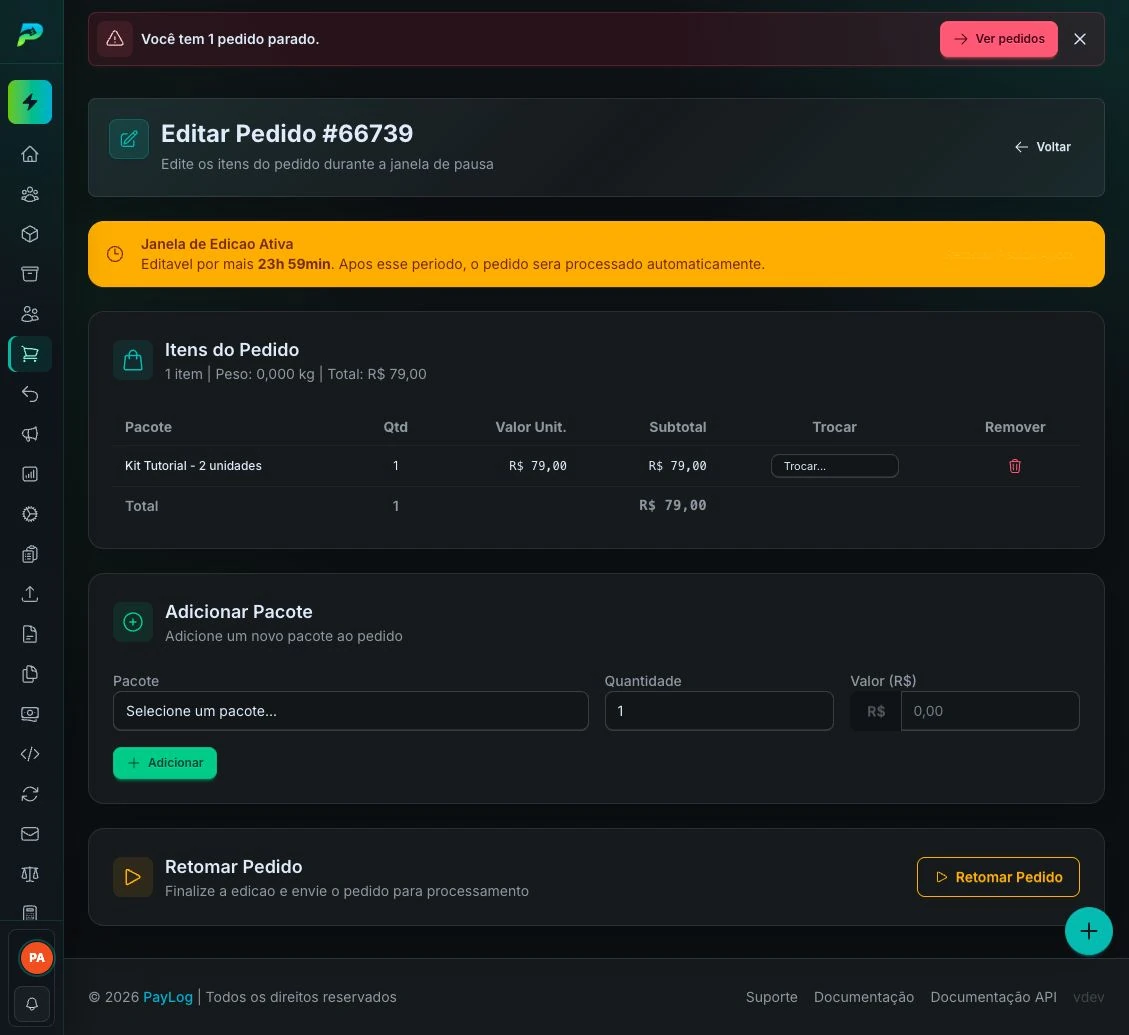Screen dimensions: 1129x1035
Task: Select the shopping cart orders icon
Action: pyautogui.click(x=30, y=354)
